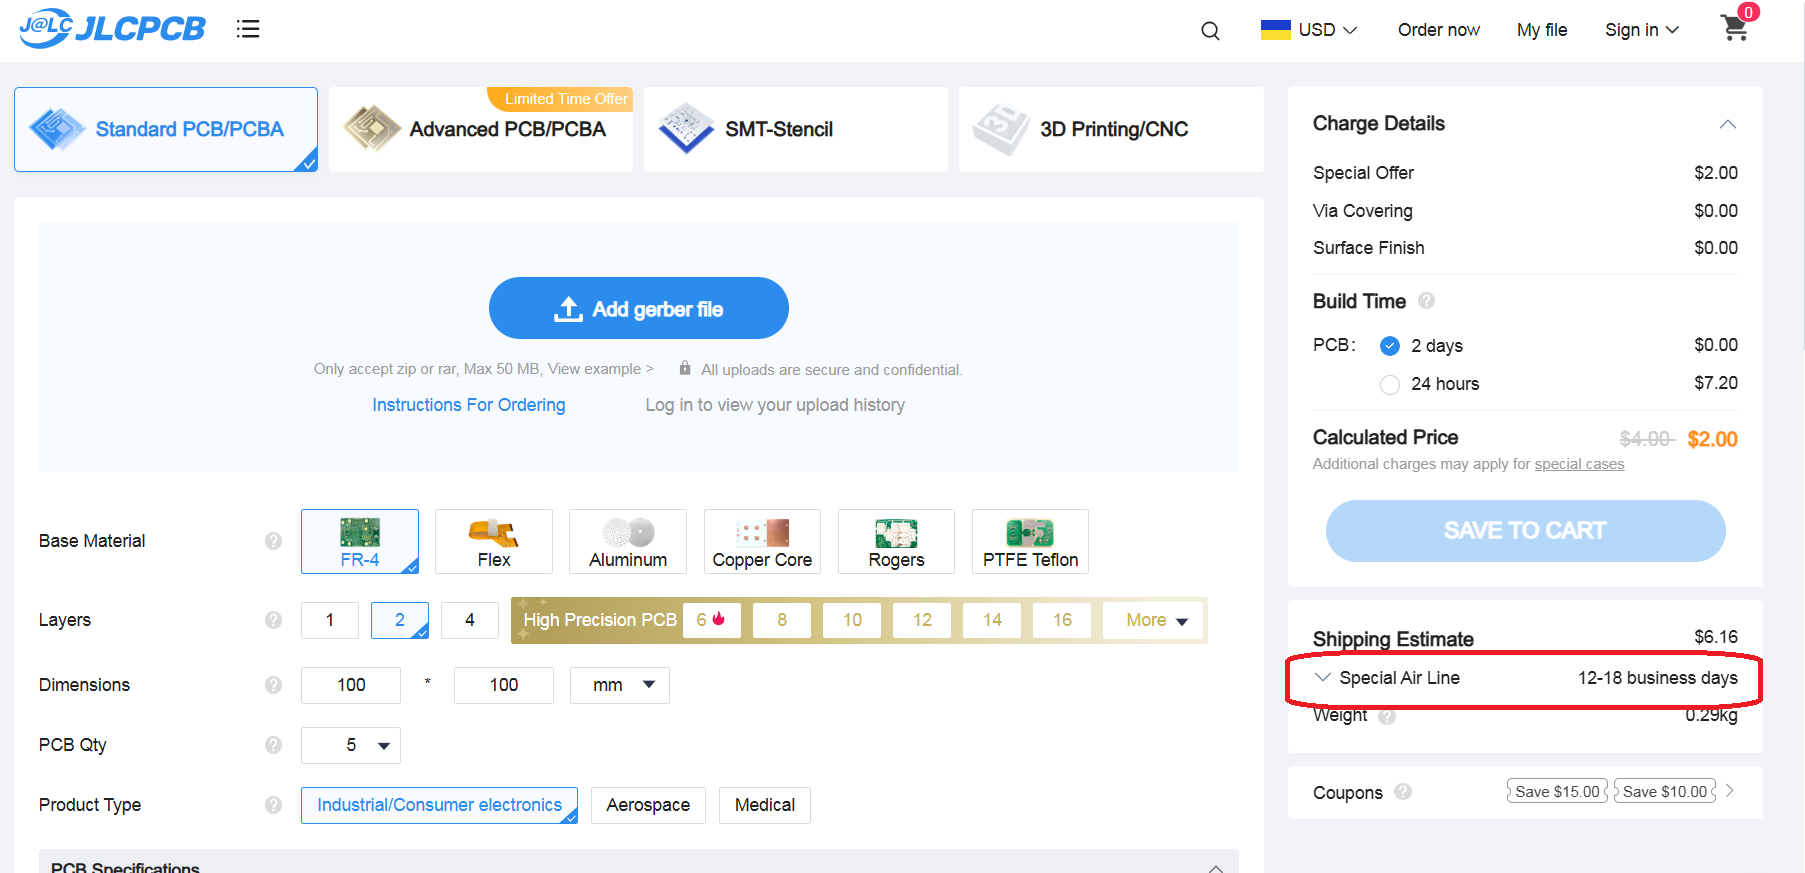1805x873 pixels.
Task: Click the Base Material help question icon
Action: click(x=273, y=541)
